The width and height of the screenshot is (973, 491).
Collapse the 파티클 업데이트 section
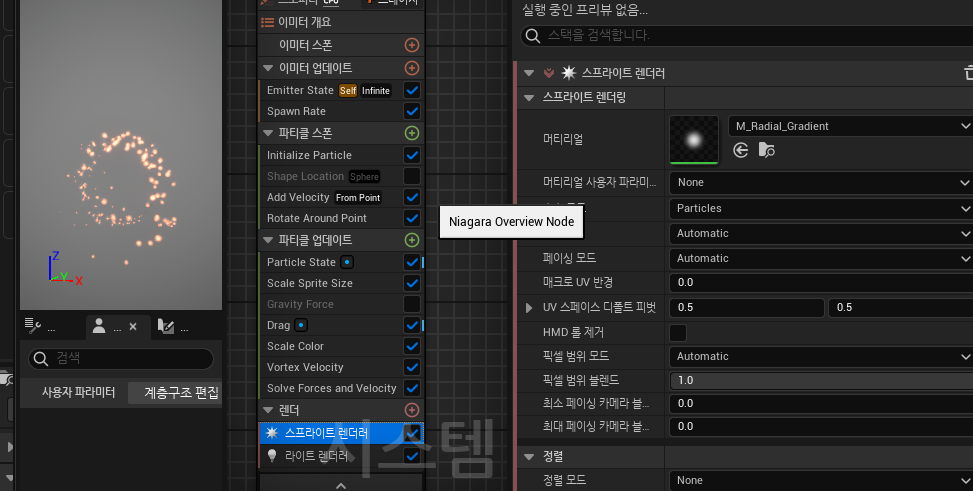[x=268, y=240]
